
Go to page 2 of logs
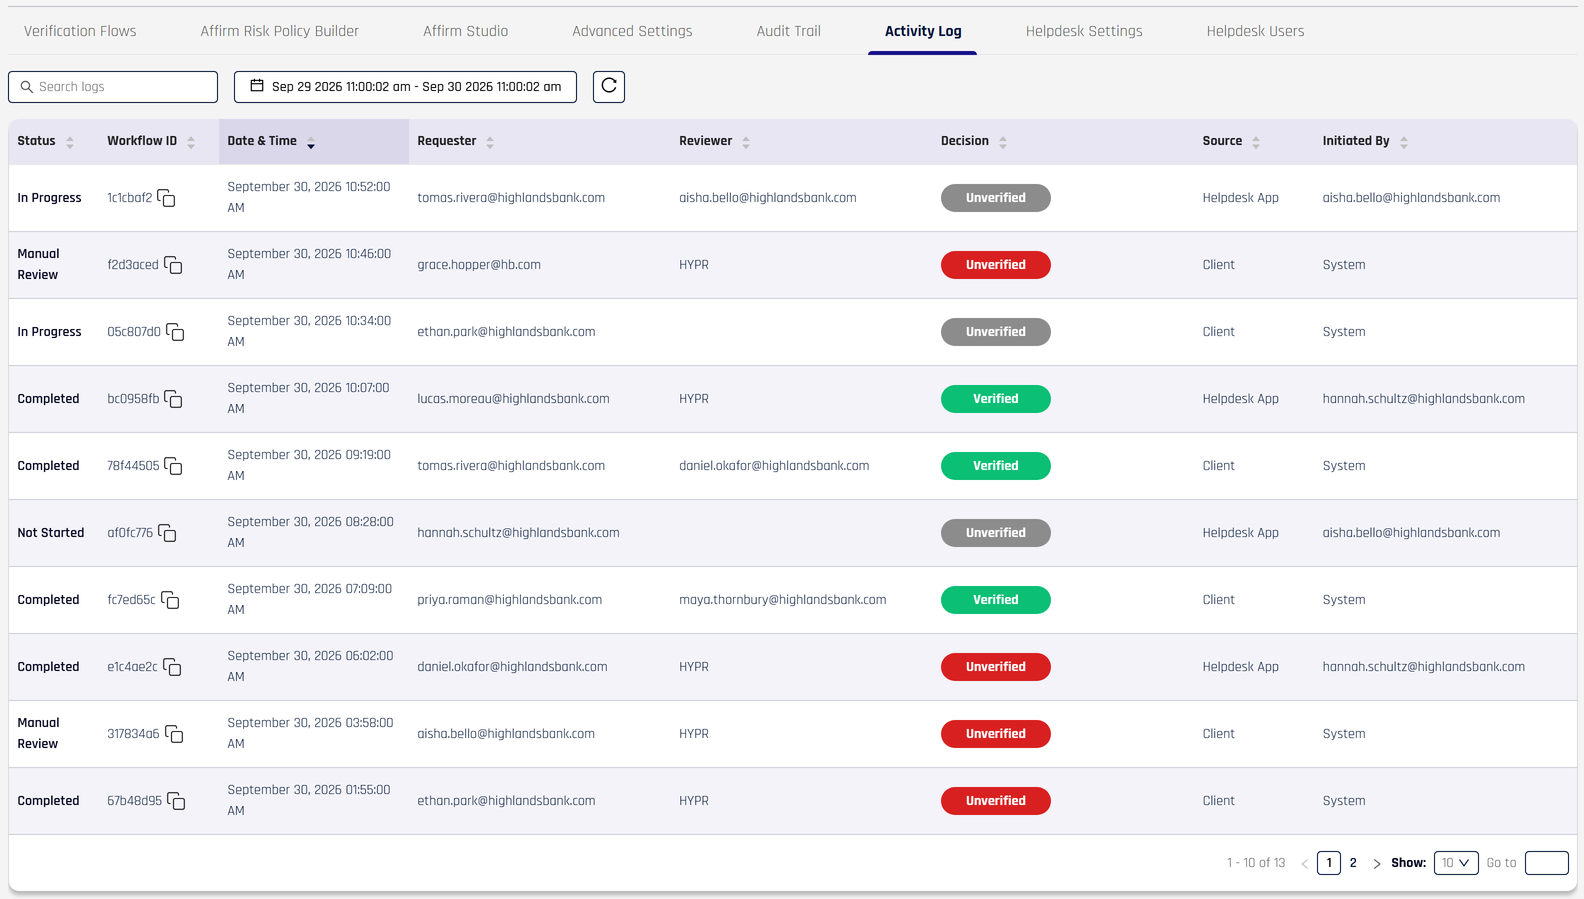[1353, 863]
